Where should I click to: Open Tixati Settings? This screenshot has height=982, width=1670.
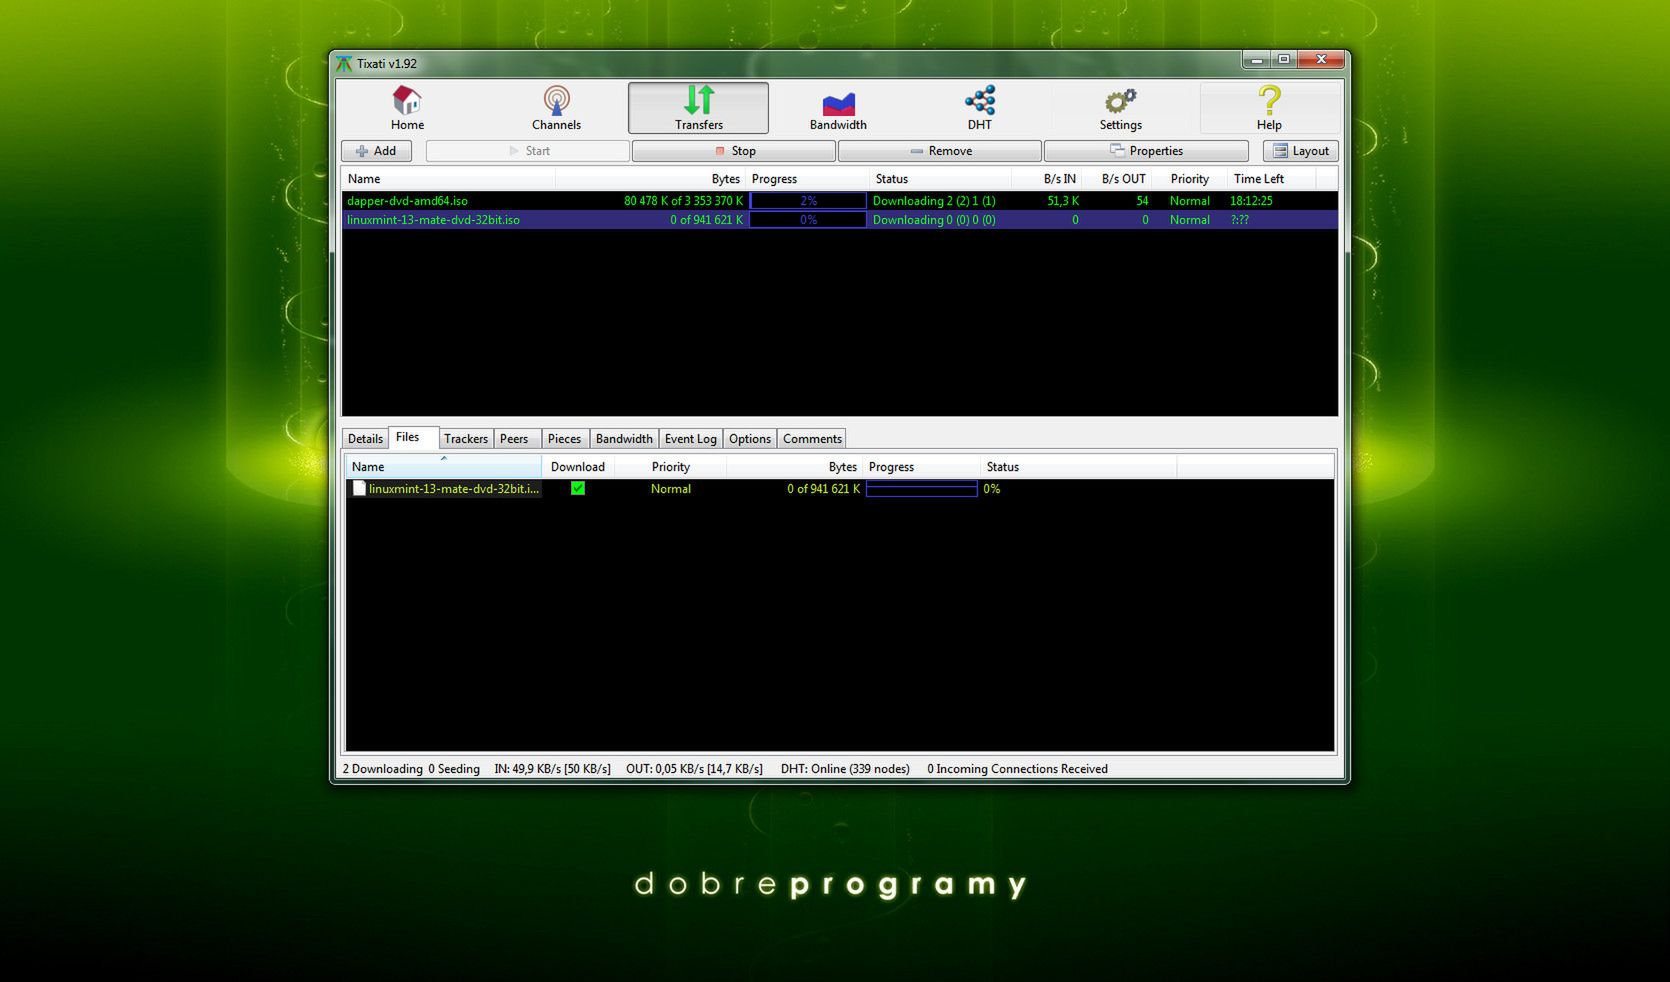[1119, 107]
